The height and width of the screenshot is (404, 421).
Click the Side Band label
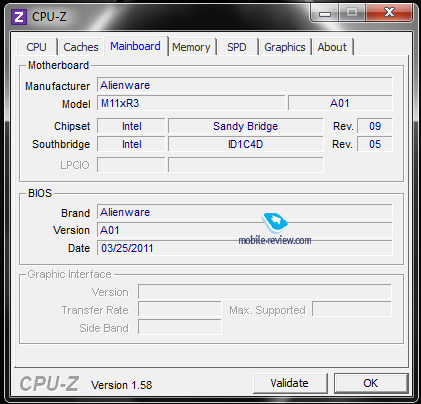point(104,328)
